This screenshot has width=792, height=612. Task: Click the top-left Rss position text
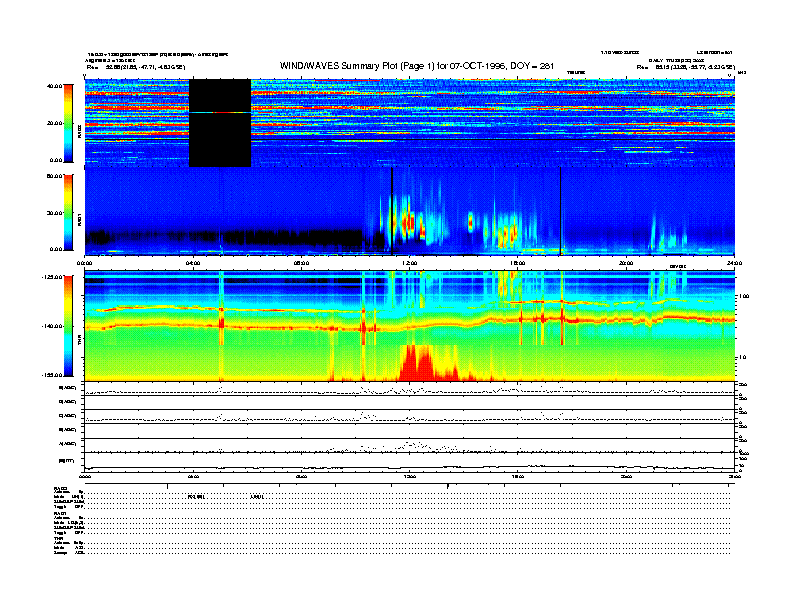136,67
